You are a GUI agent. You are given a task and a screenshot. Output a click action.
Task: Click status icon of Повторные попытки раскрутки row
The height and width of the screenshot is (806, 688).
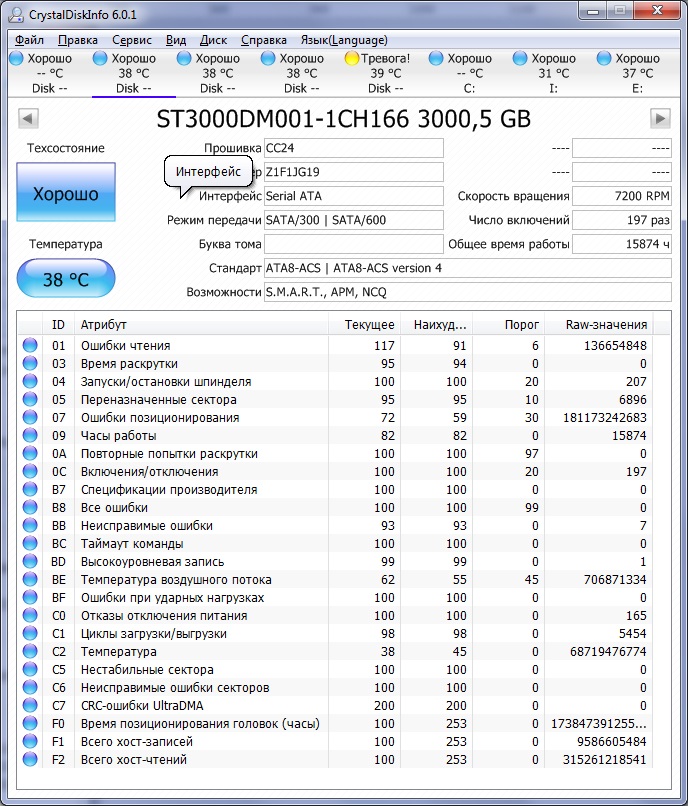30,453
